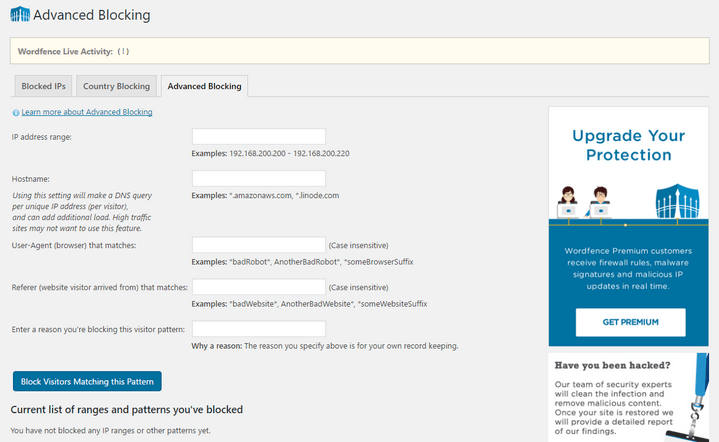719x442 pixels.
Task: Click the Wordfence Live Activity status bar
Action: [360, 51]
